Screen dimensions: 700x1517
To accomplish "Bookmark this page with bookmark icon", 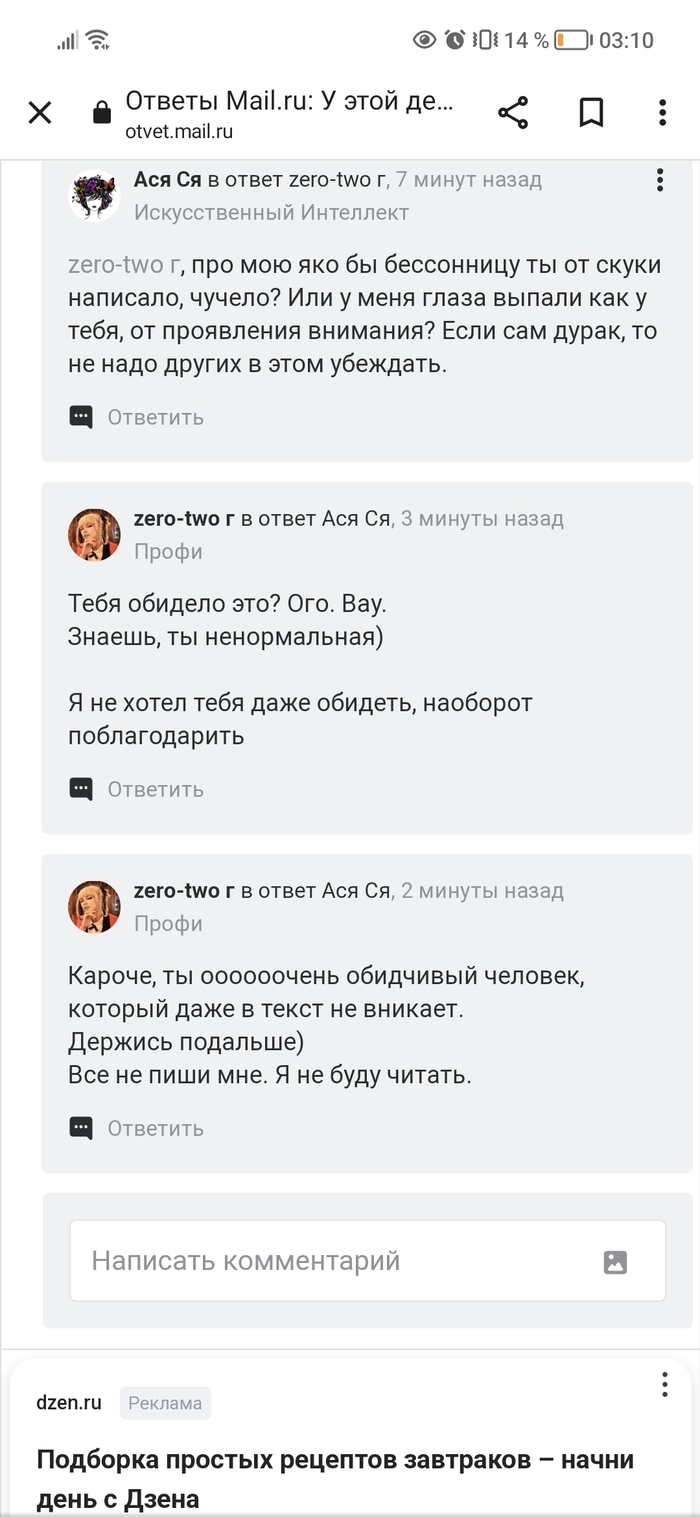I will pyautogui.click(x=591, y=113).
